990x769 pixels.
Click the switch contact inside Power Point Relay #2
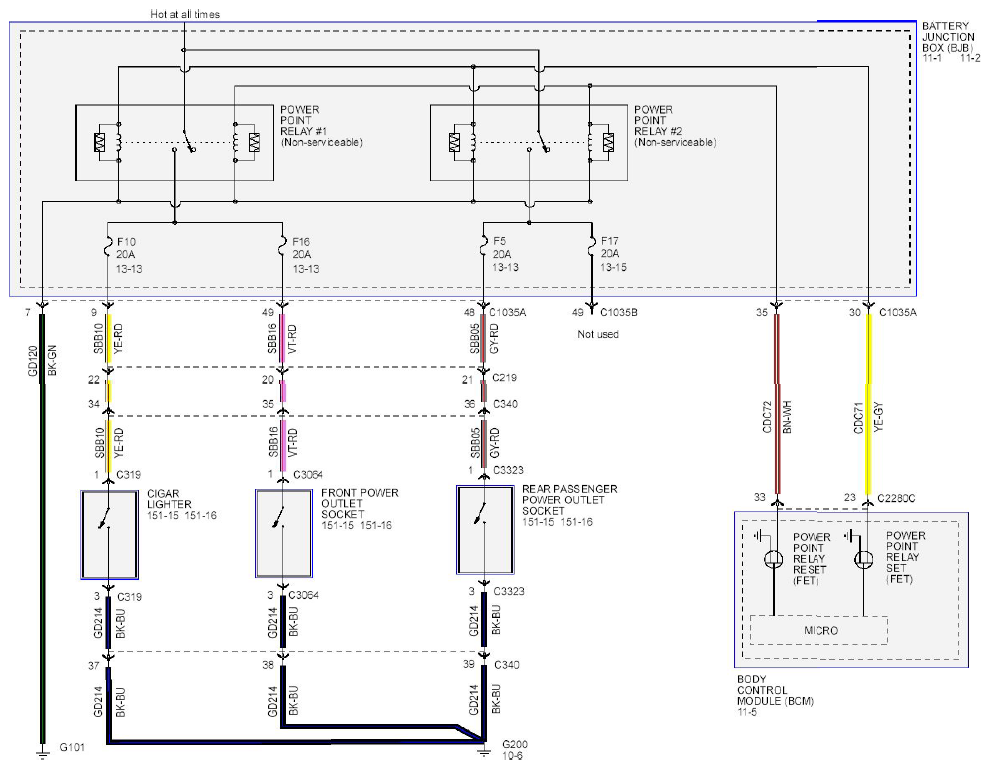(542, 141)
